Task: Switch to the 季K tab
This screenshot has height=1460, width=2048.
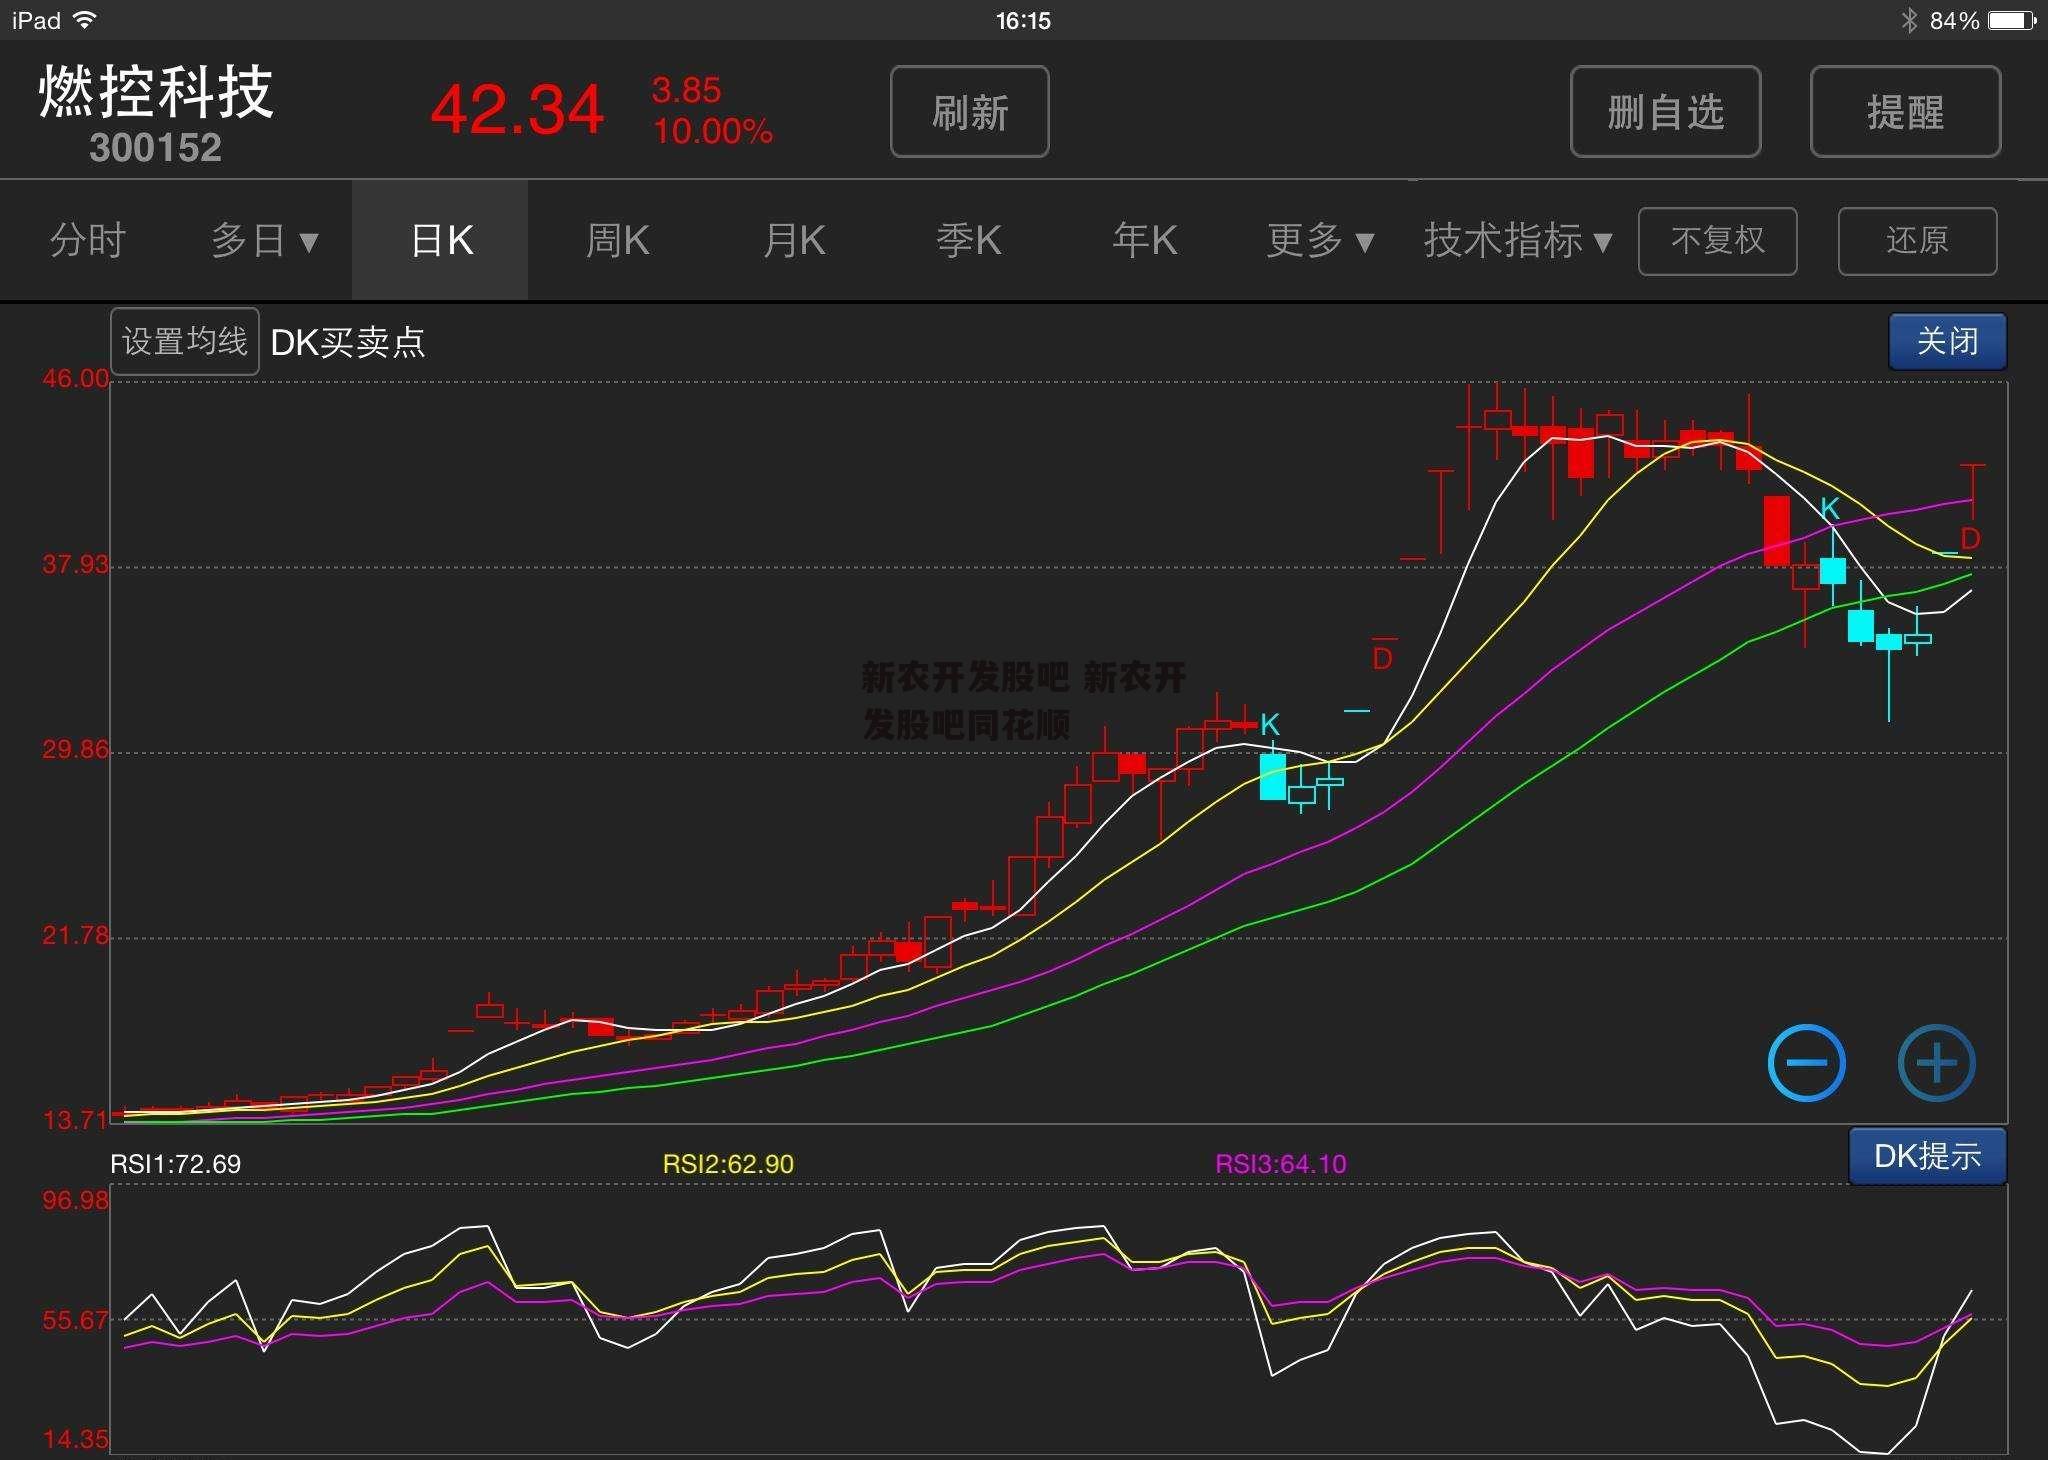Action: click(x=968, y=240)
